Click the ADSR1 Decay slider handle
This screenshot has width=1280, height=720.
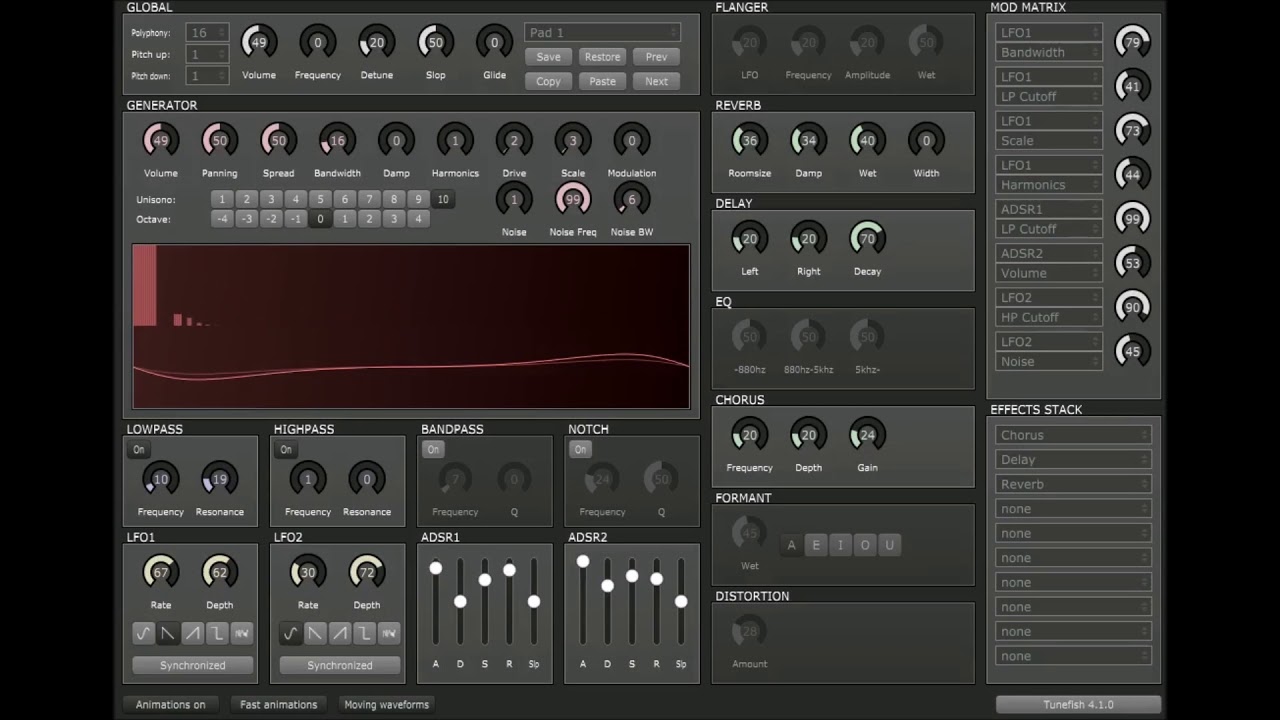460,601
